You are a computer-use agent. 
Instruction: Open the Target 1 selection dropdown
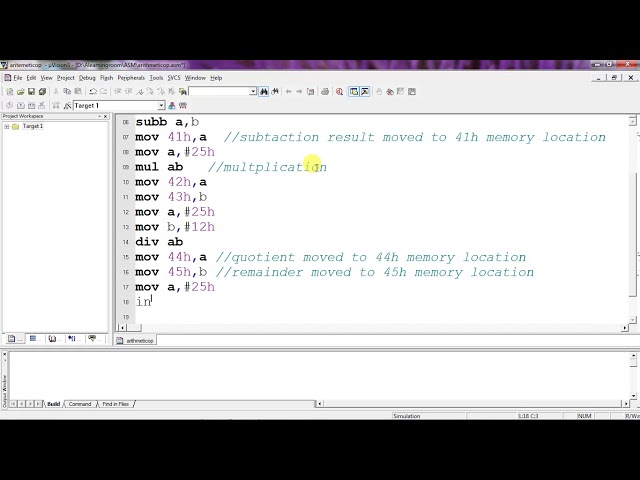161,106
